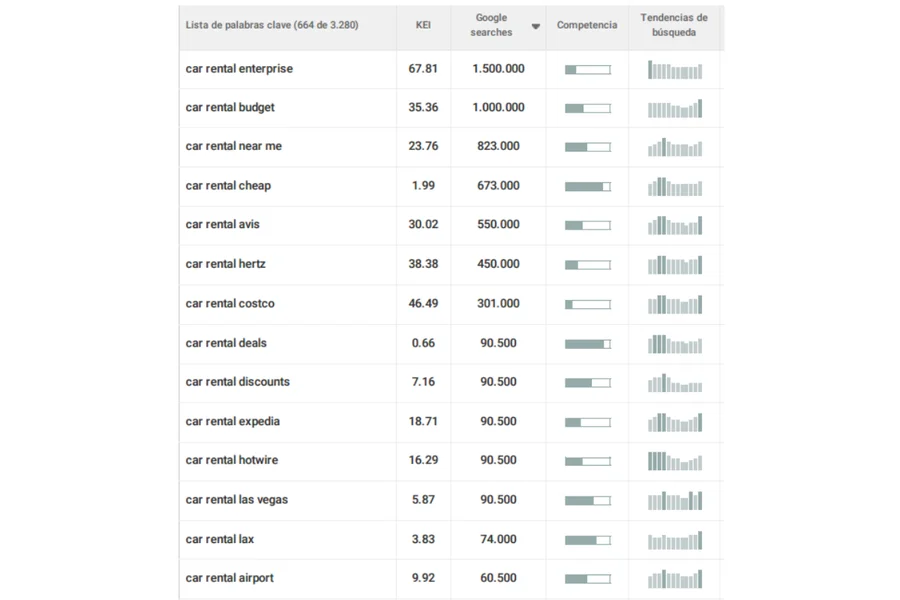Click the Google searches sort arrow
900x600 pixels.
tap(536, 26)
